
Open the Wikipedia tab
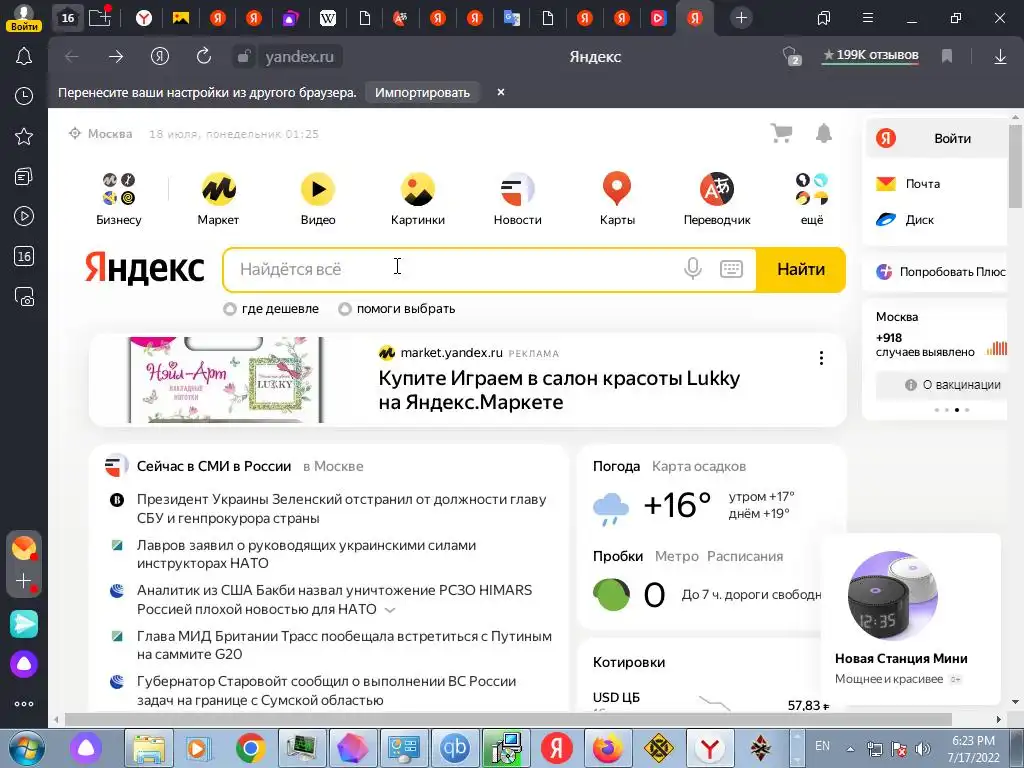pyautogui.click(x=327, y=18)
